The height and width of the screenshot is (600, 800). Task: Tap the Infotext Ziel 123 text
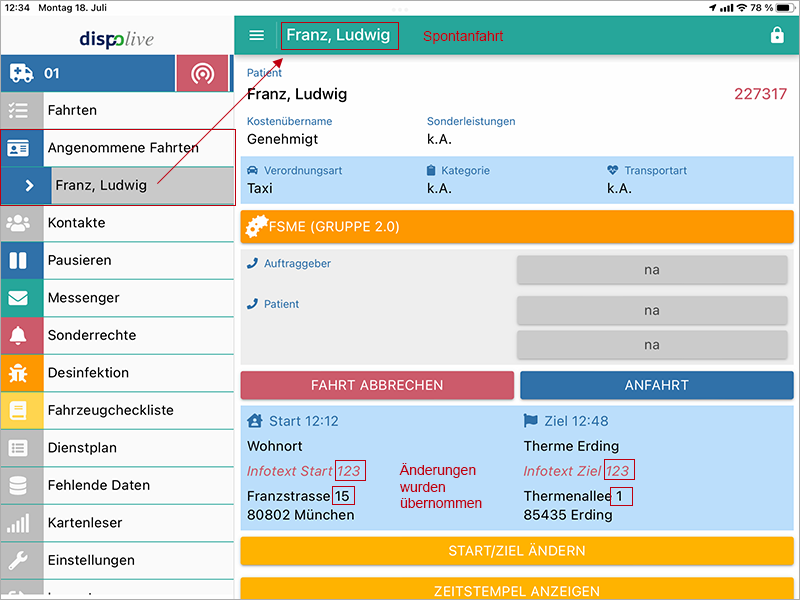pos(576,471)
